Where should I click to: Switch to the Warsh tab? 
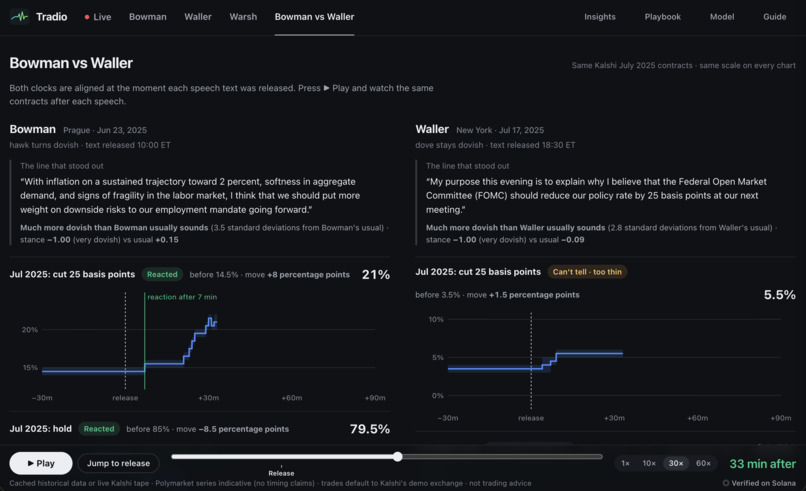click(x=243, y=17)
